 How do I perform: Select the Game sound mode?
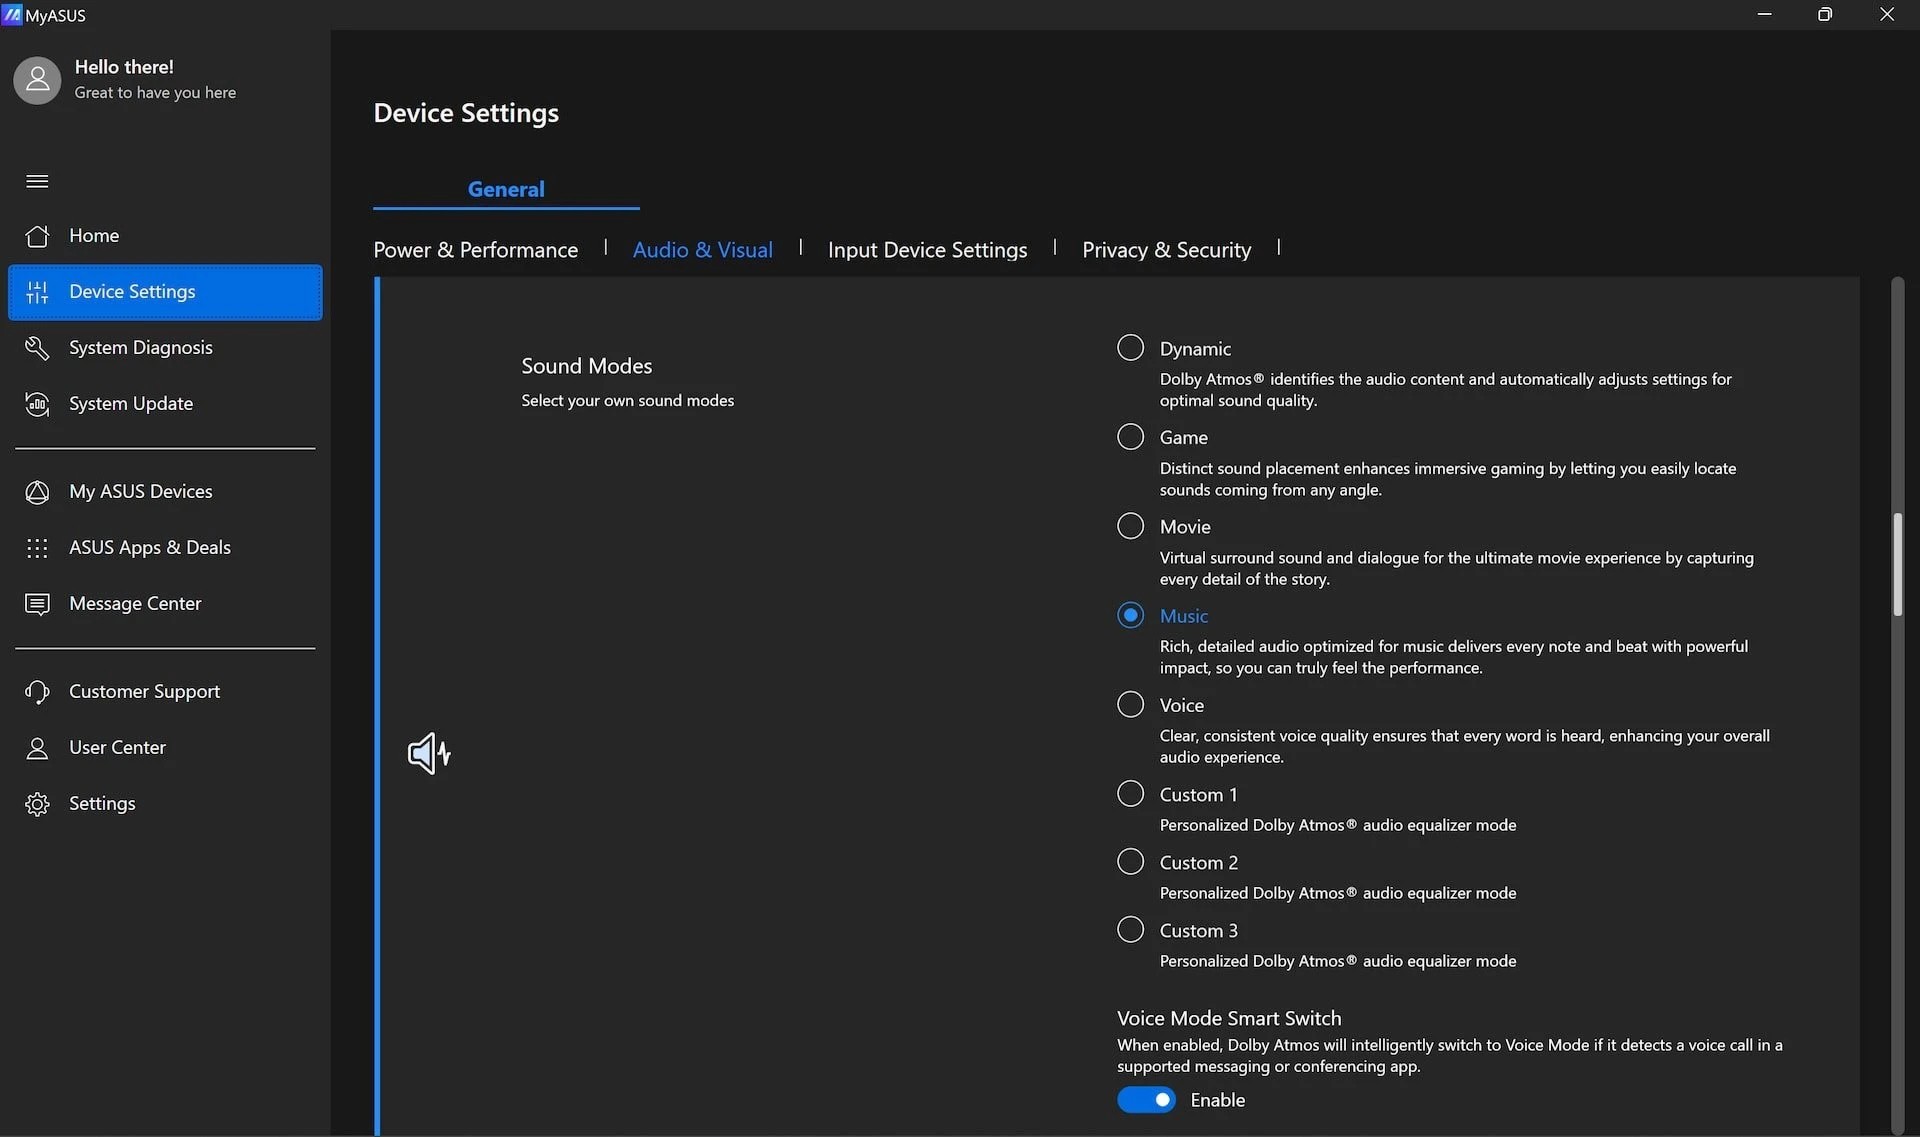1130,437
